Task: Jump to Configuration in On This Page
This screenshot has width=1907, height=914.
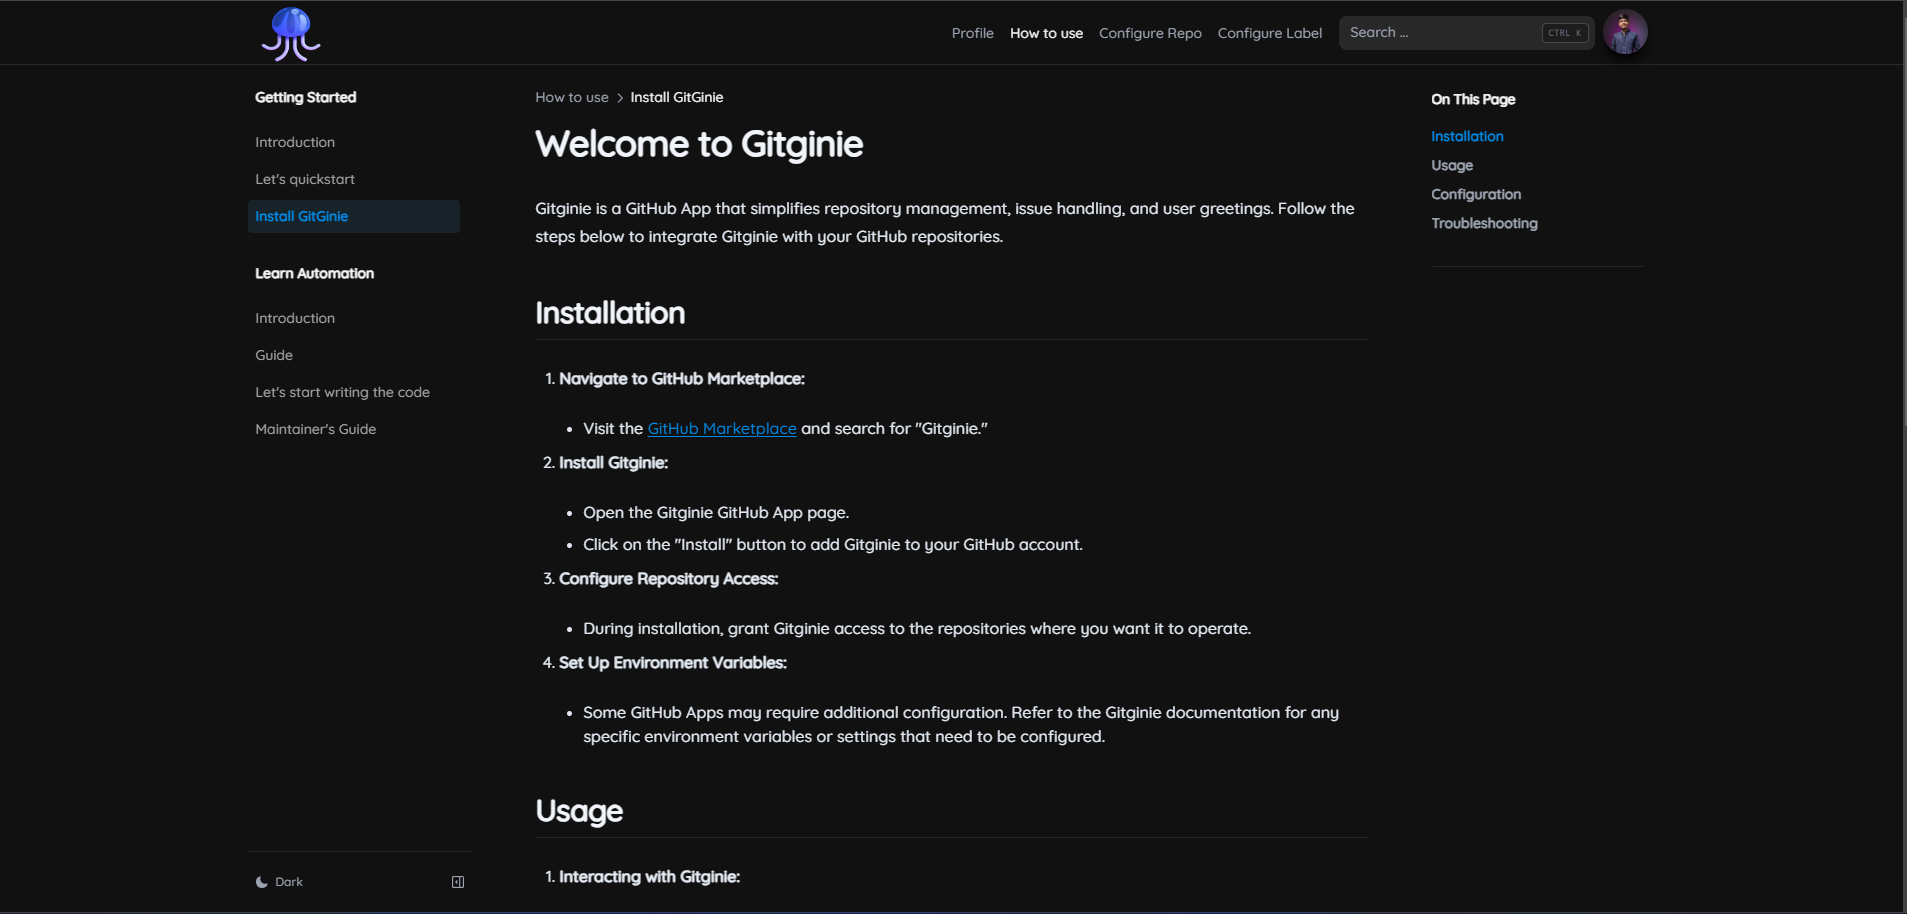Action: [1476, 194]
